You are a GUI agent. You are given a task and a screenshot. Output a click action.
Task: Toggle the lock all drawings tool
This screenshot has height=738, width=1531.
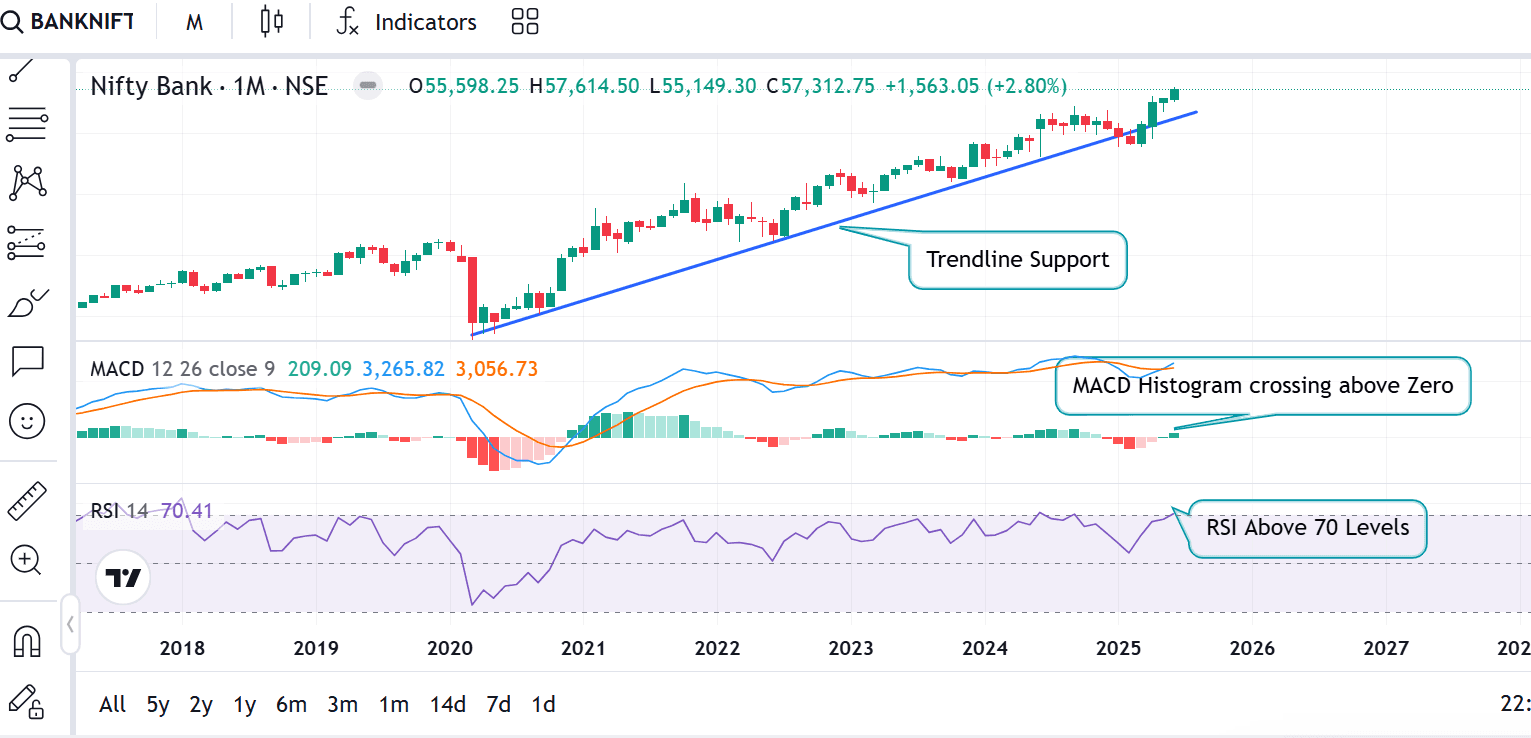pyautogui.click(x=27, y=701)
